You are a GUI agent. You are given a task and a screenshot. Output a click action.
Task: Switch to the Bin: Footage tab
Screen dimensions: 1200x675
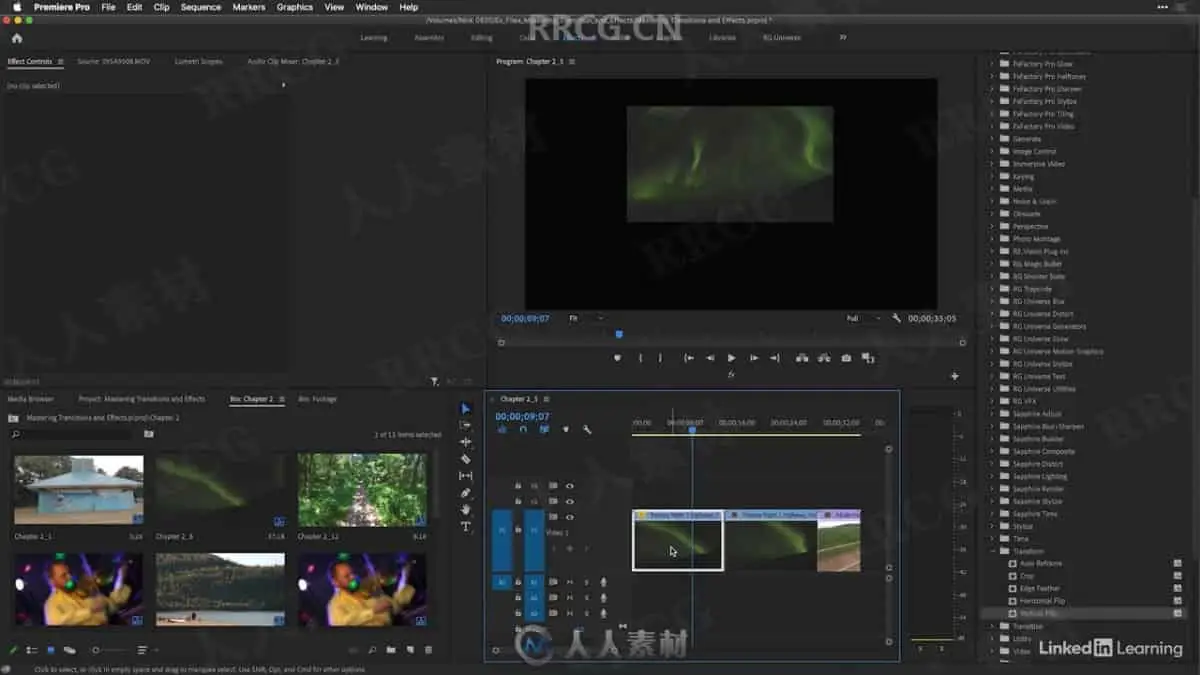click(317, 399)
